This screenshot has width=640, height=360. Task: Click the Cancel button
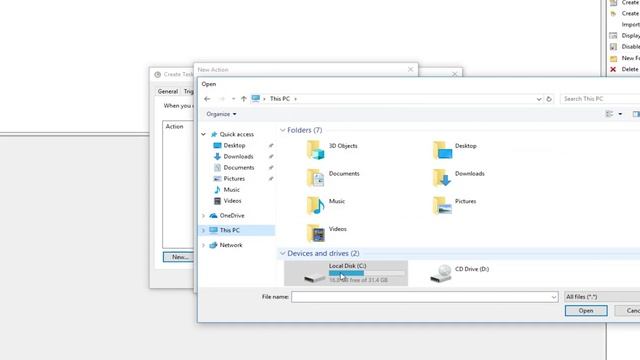pyautogui.click(x=629, y=311)
